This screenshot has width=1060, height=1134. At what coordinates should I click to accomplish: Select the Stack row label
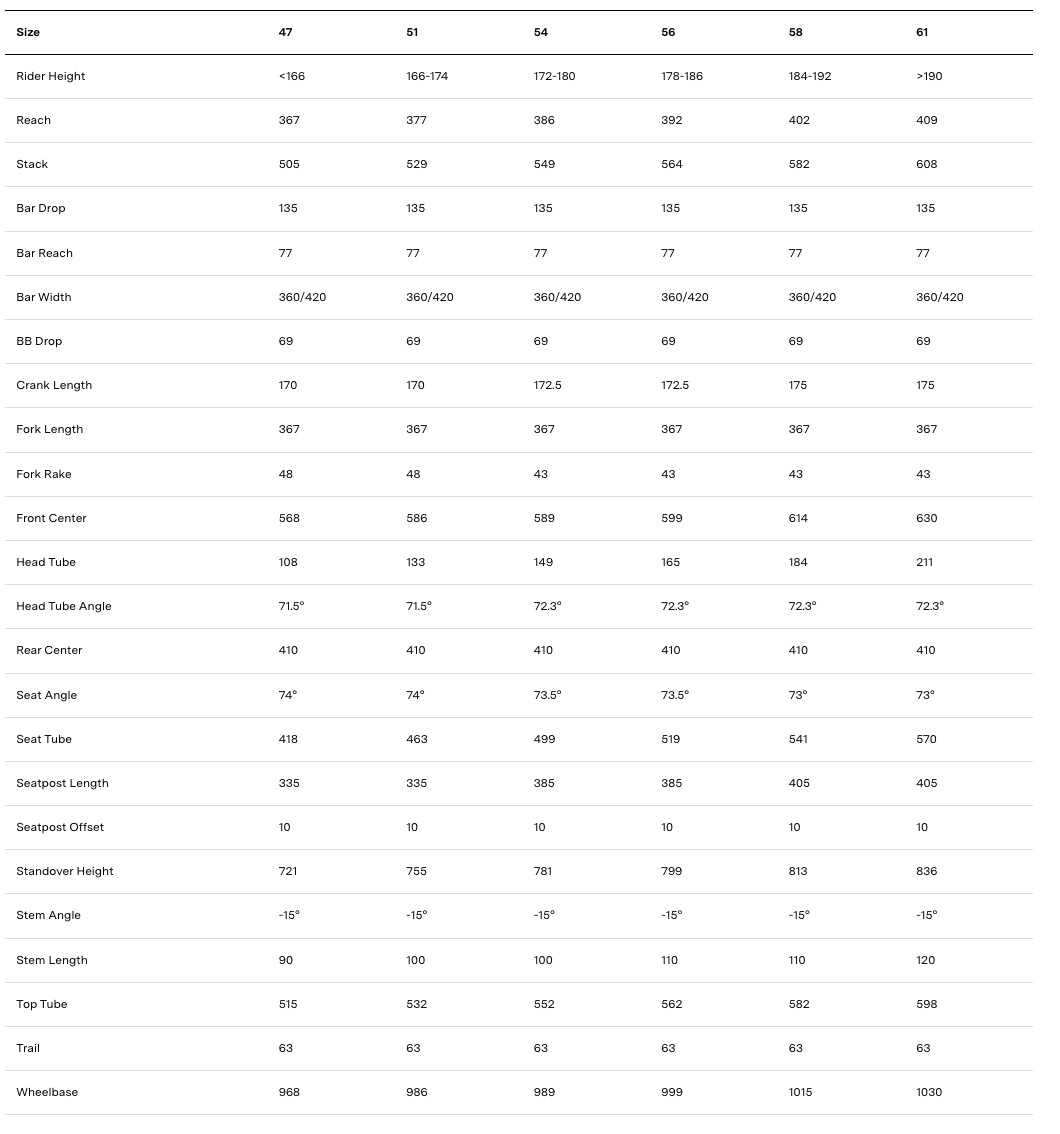coord(32,164)
